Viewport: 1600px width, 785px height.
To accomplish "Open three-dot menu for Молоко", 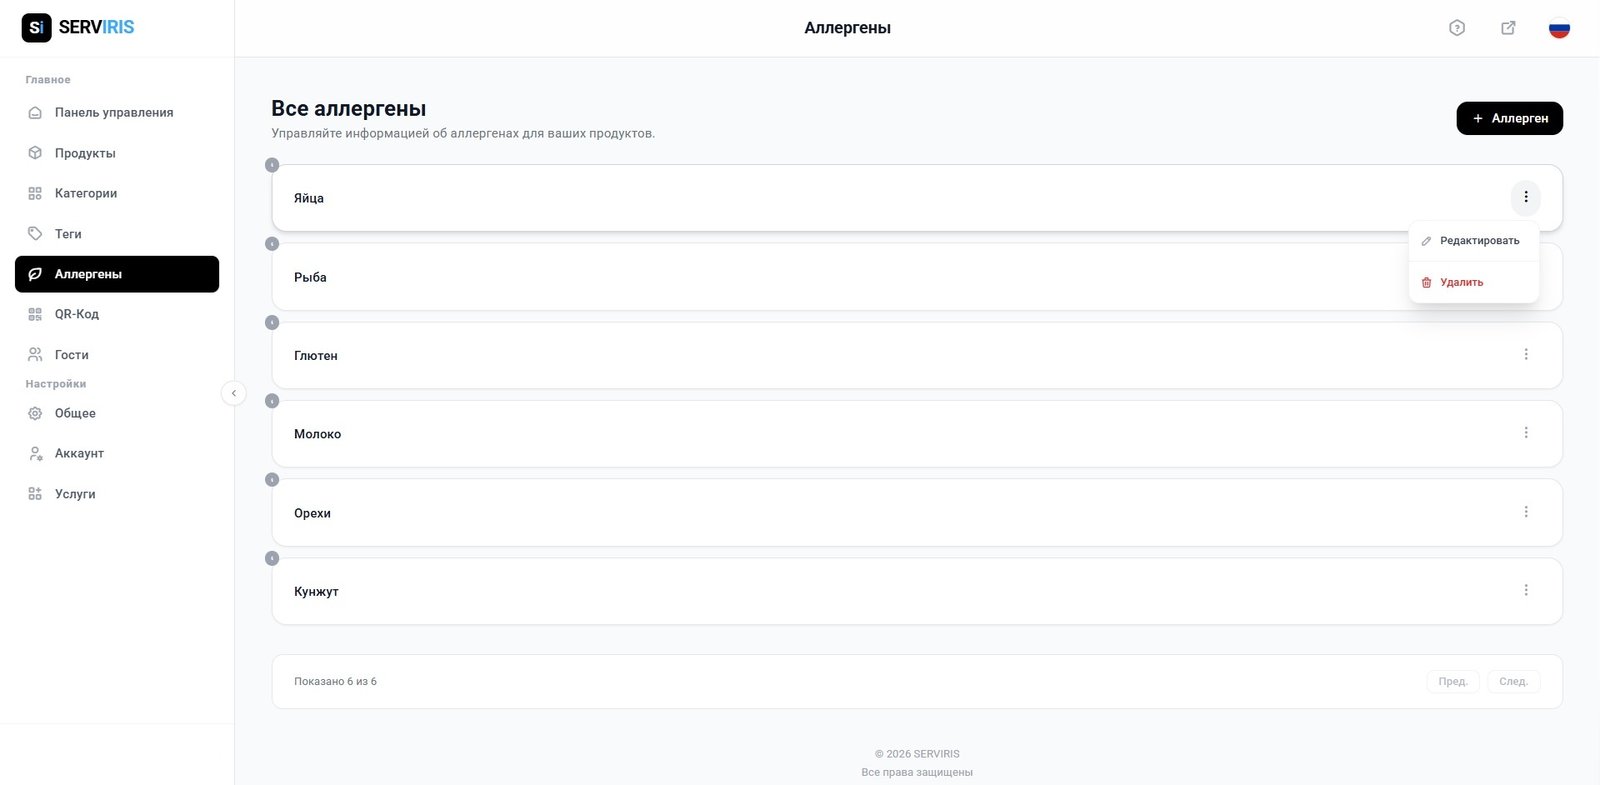I will [x=1526, y=433].
